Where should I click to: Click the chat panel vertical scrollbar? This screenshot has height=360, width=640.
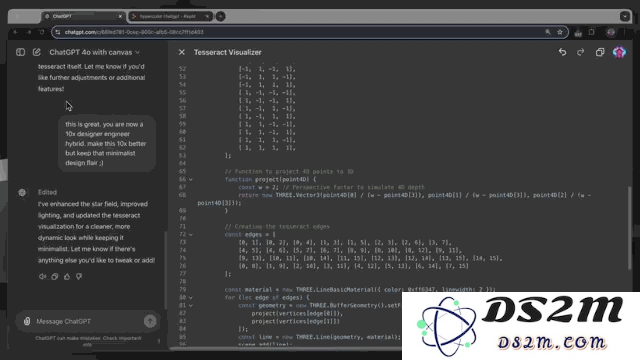tap(165, 270)
